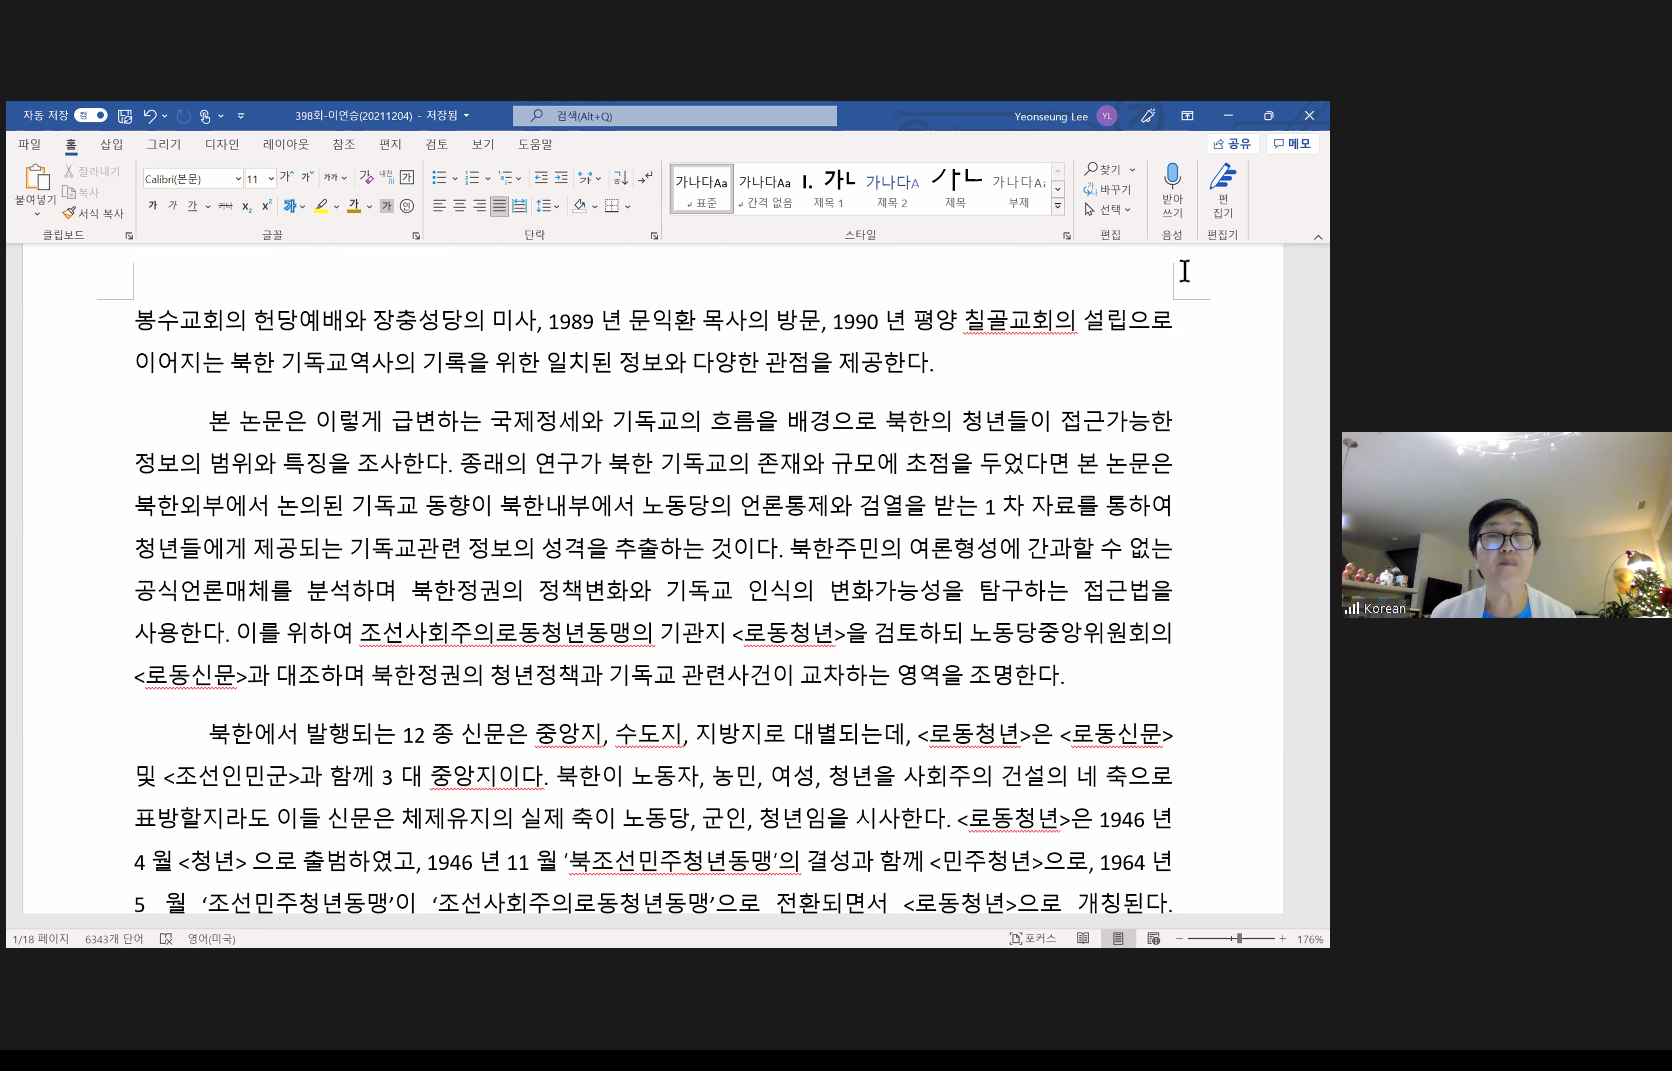
Task: Toggle Superscript x² formatting
Action: [267, 206]
